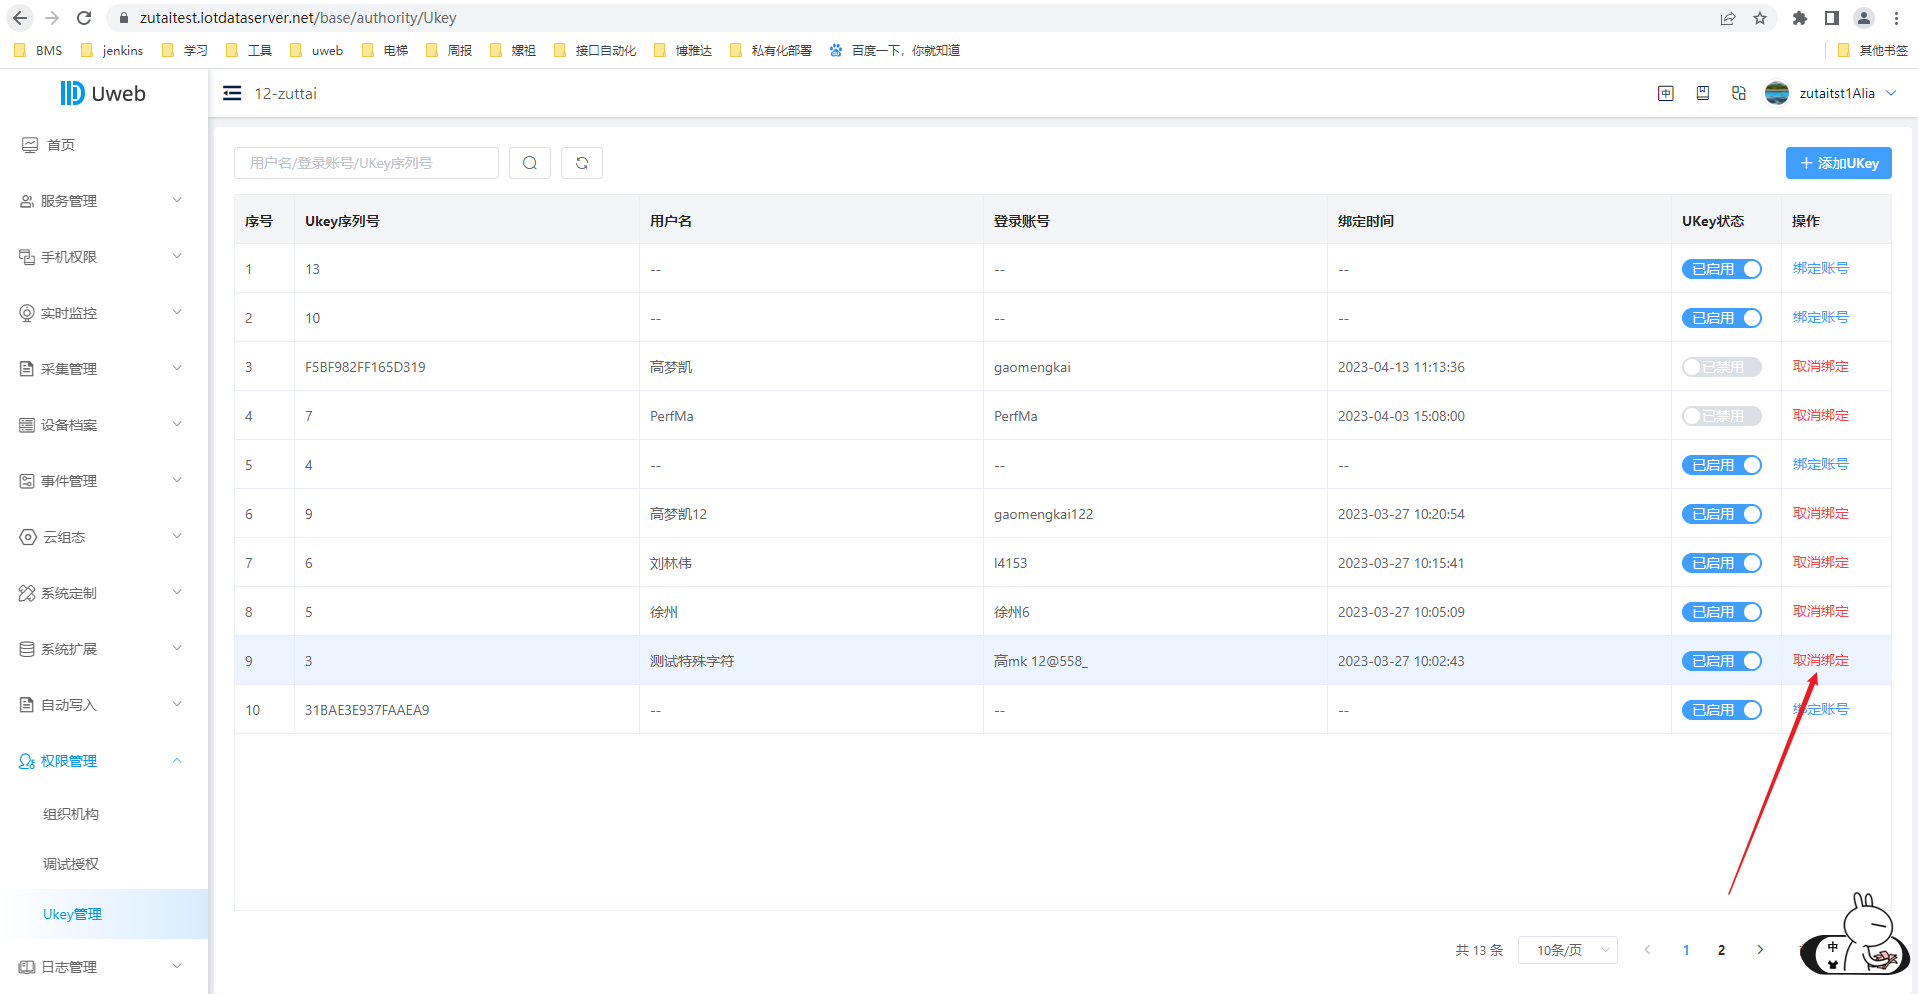Toggle browser side panel icon
The width and height of the screenshot is (1918, 994).
1832,18
